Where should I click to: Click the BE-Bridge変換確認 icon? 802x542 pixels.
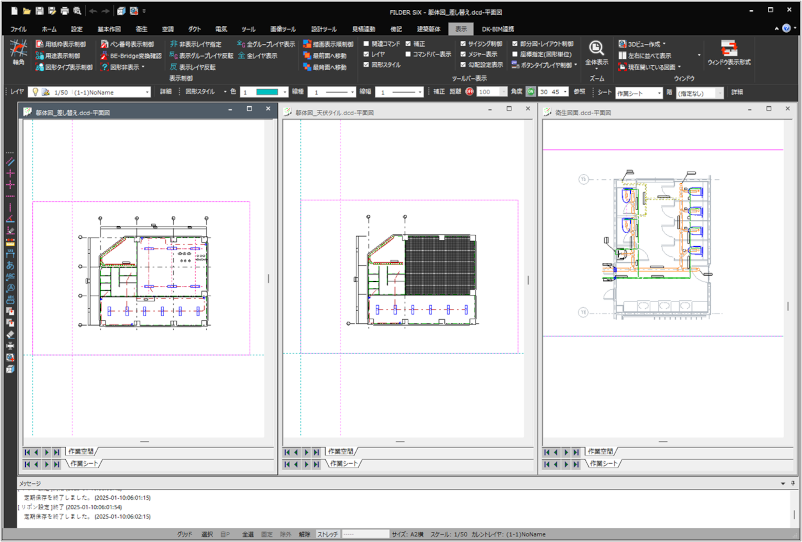click(103, 56)
